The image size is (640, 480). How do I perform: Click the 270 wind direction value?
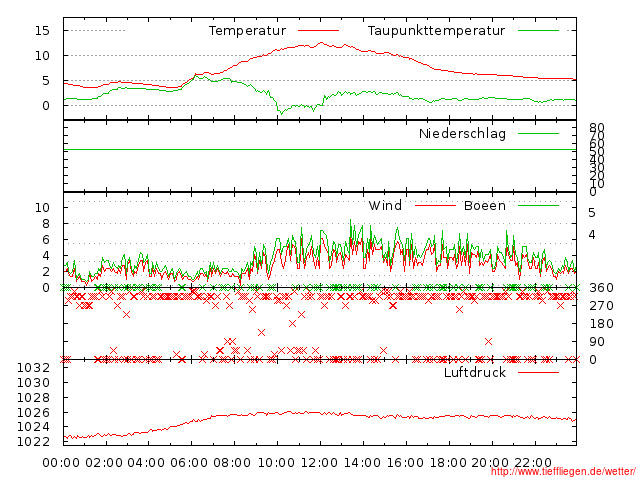[601, 306]
